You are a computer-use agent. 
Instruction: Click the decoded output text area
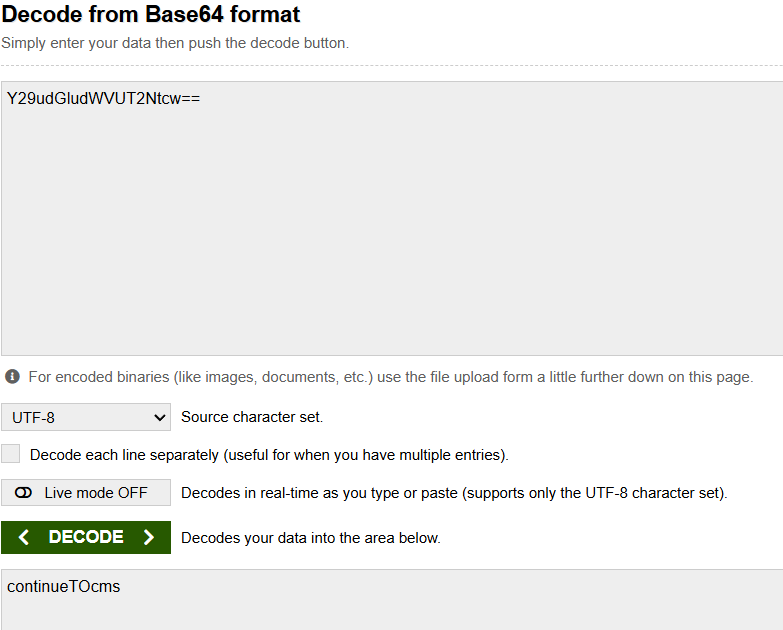pos(391,605)
